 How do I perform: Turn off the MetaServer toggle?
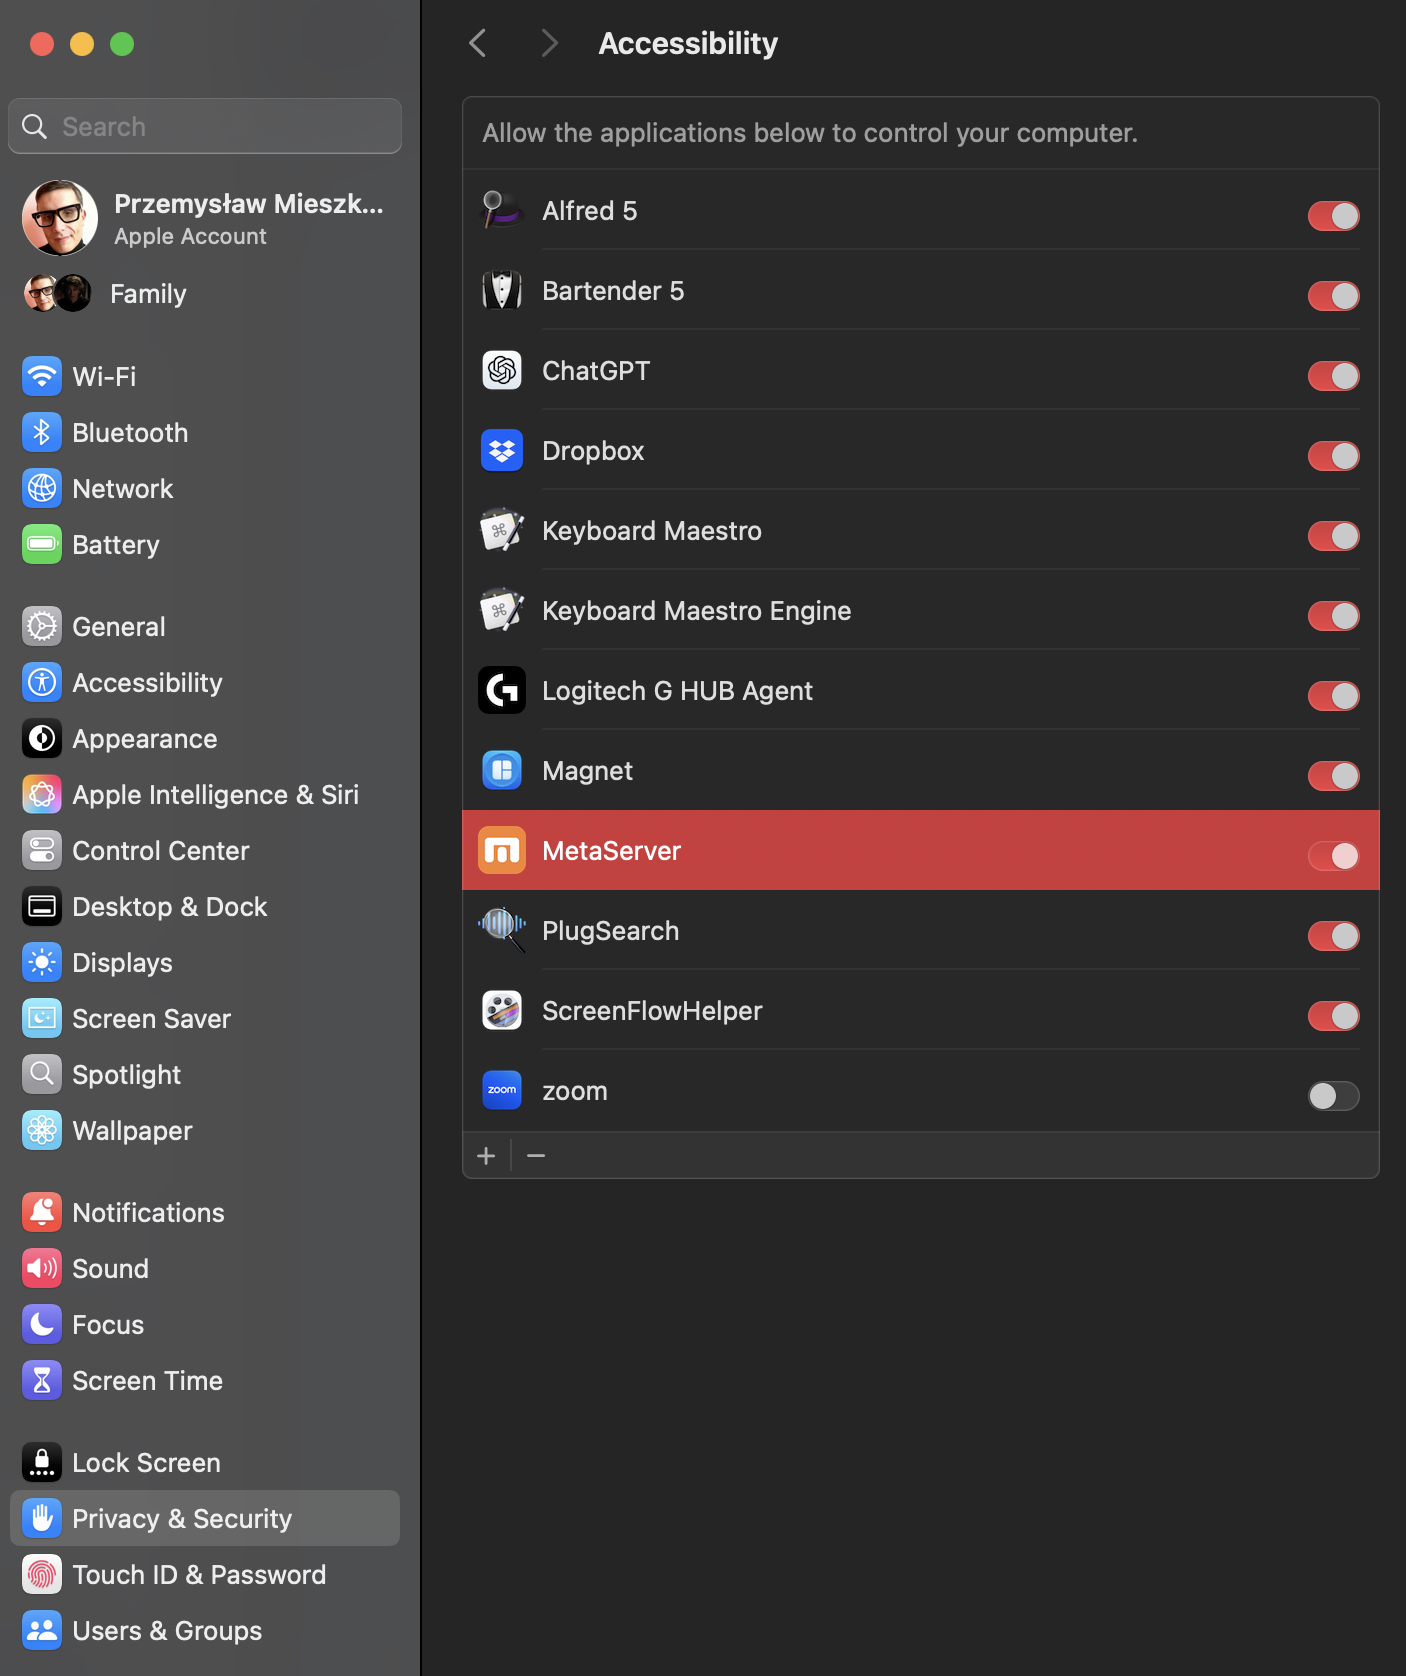(1333, 856)
